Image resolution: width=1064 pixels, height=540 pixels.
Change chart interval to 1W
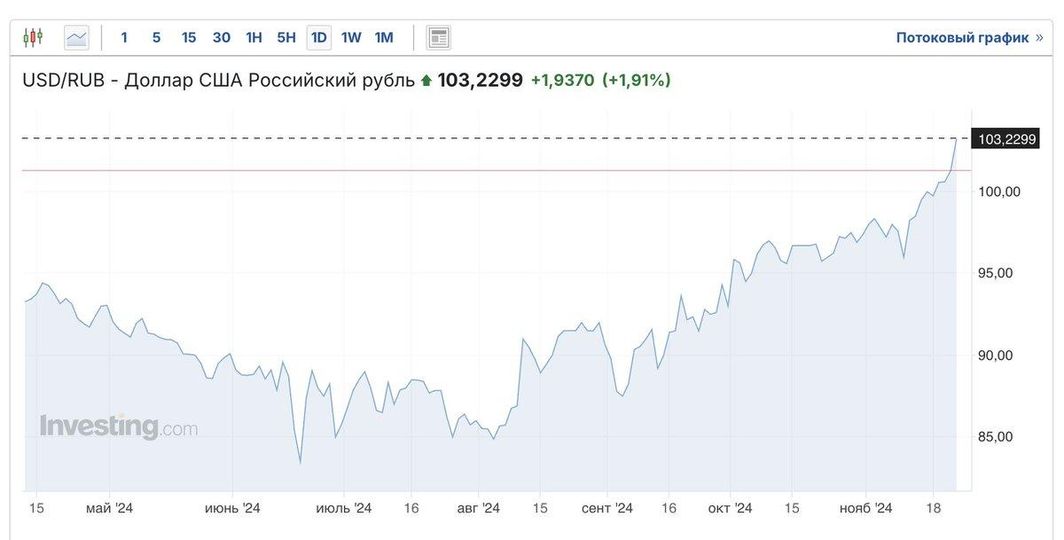[351, 38]
